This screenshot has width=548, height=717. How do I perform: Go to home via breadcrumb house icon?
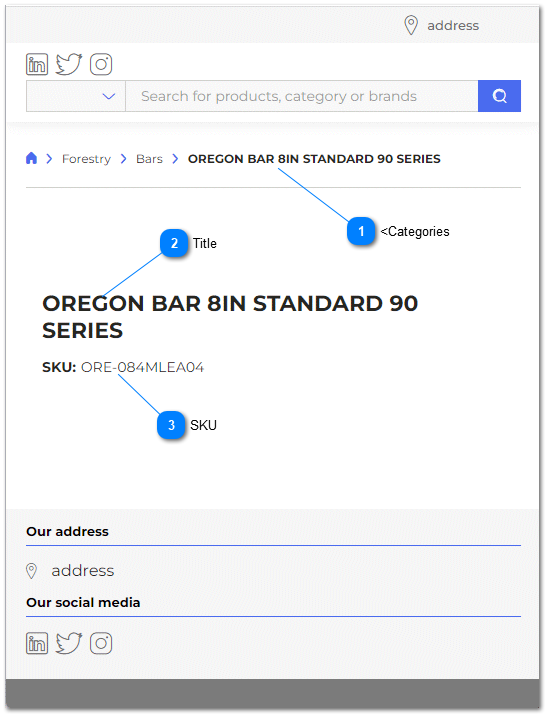pyautogui.click(x=31, y=158)
